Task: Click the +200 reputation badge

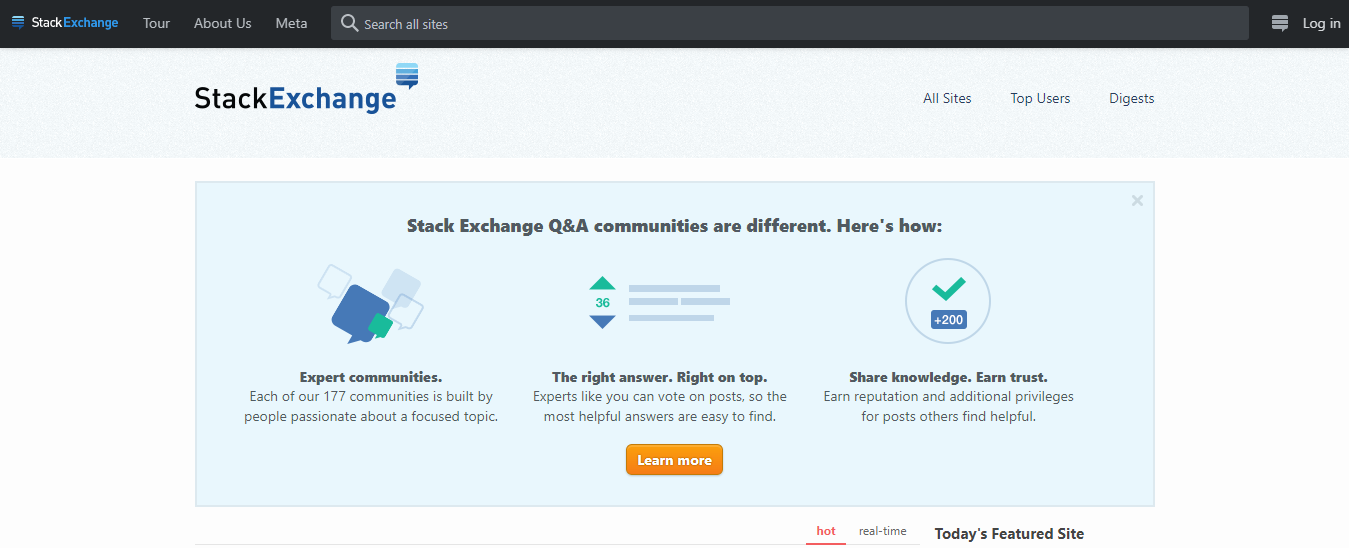Action: (x=948, y=320)
